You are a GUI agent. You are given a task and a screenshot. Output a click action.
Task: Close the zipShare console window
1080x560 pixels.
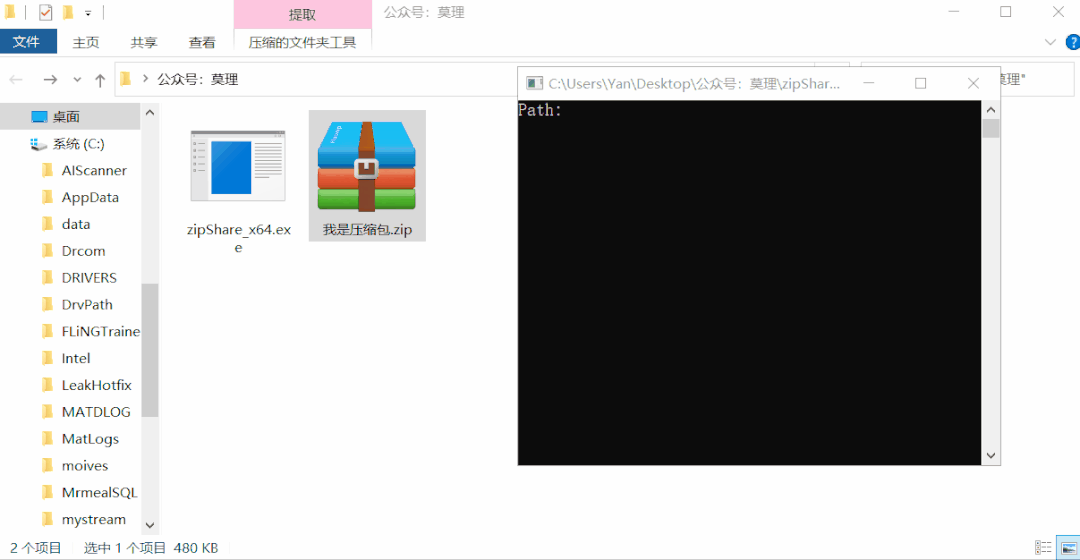point(973,83)
